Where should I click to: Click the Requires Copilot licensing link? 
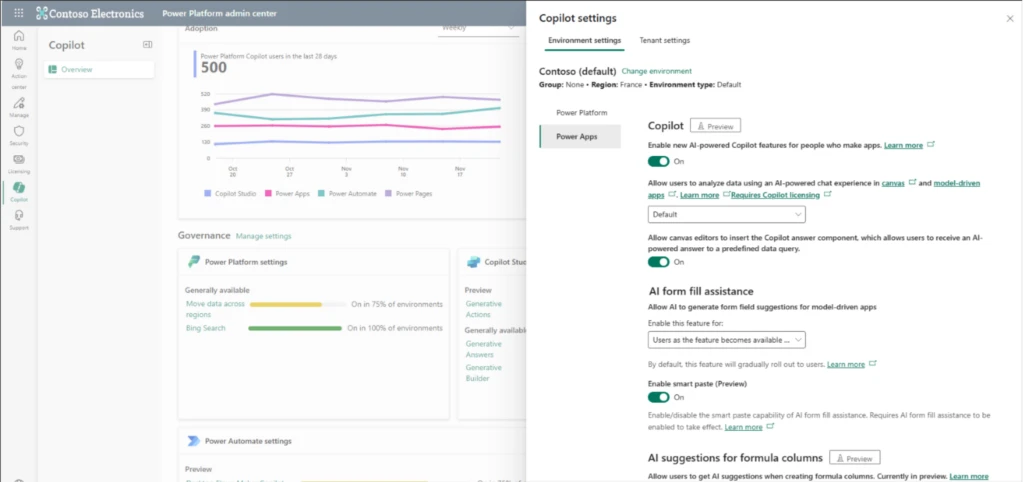pos(775,195)
